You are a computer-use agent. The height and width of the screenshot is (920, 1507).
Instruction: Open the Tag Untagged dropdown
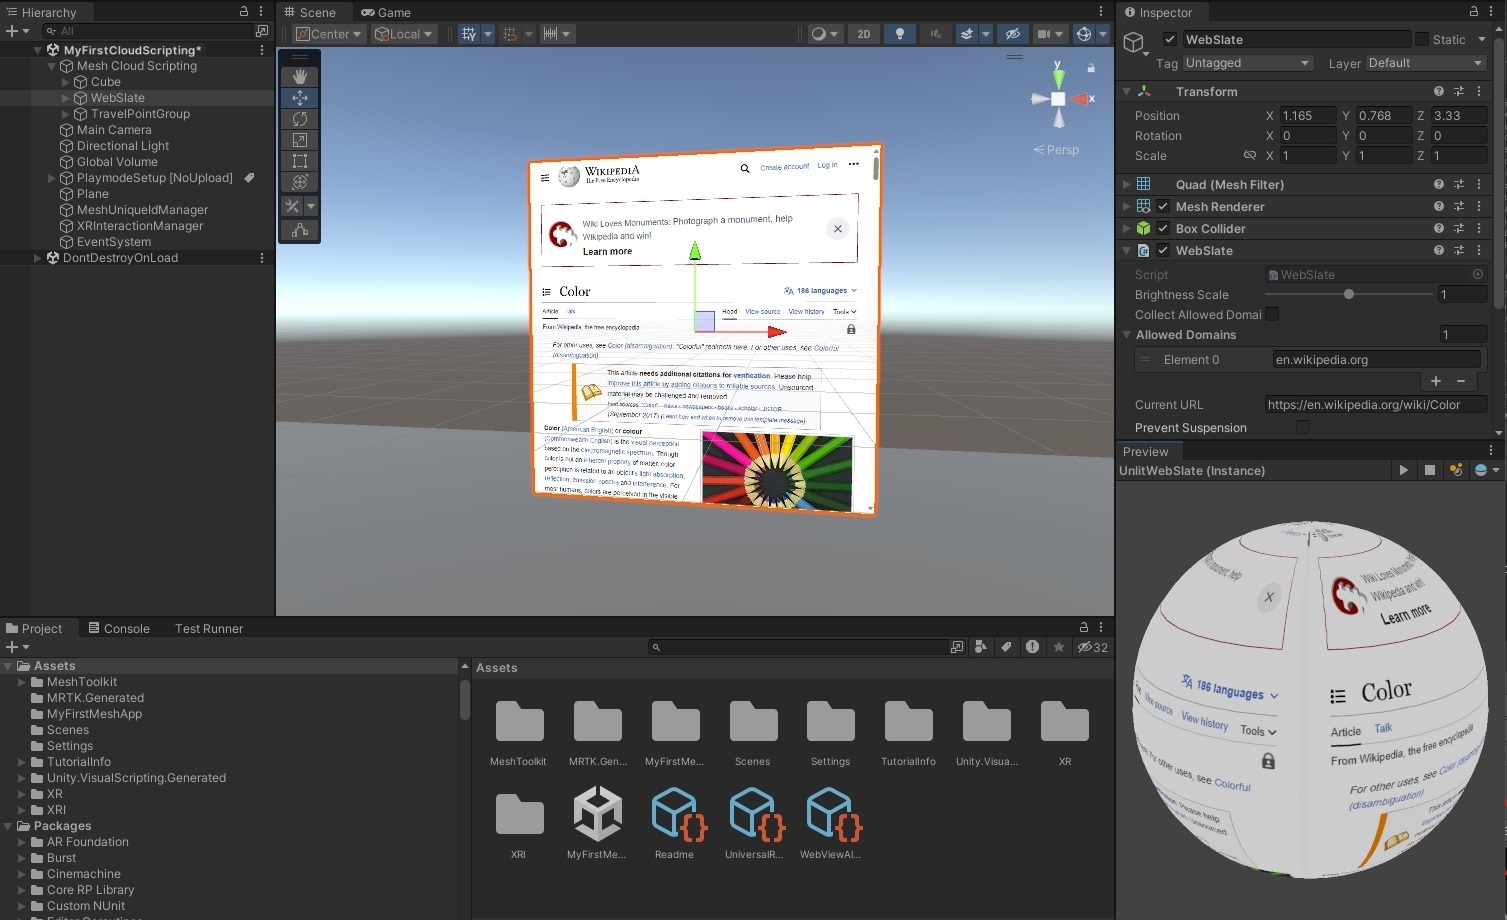point(1247,63)
